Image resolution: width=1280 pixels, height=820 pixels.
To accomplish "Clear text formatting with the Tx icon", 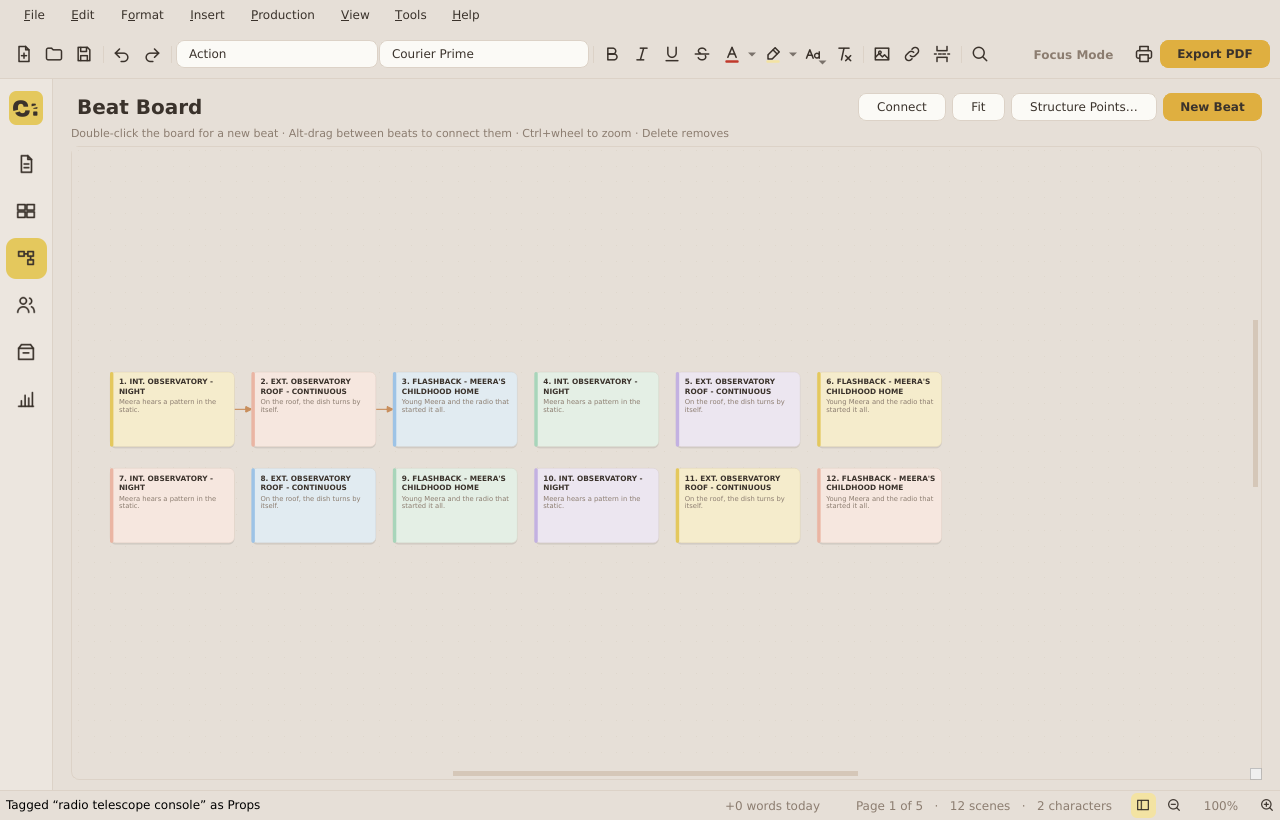I will tap(845, 54).
